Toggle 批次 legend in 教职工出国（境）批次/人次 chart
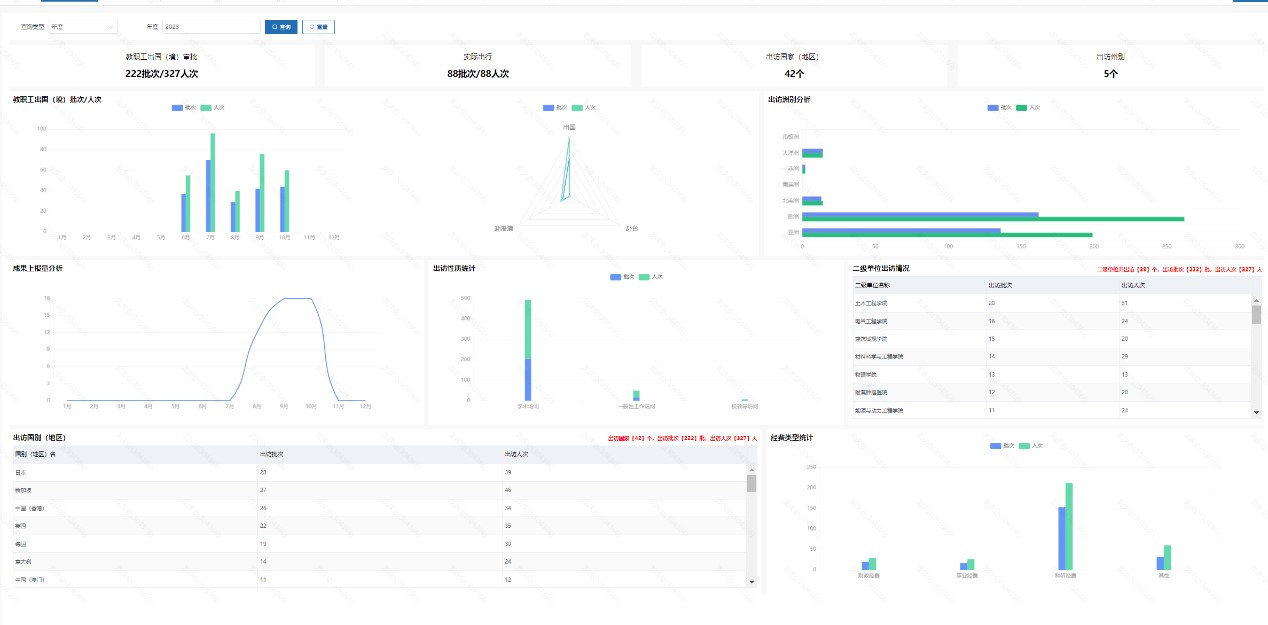The image size is (1268, 625). coord(182,107)
